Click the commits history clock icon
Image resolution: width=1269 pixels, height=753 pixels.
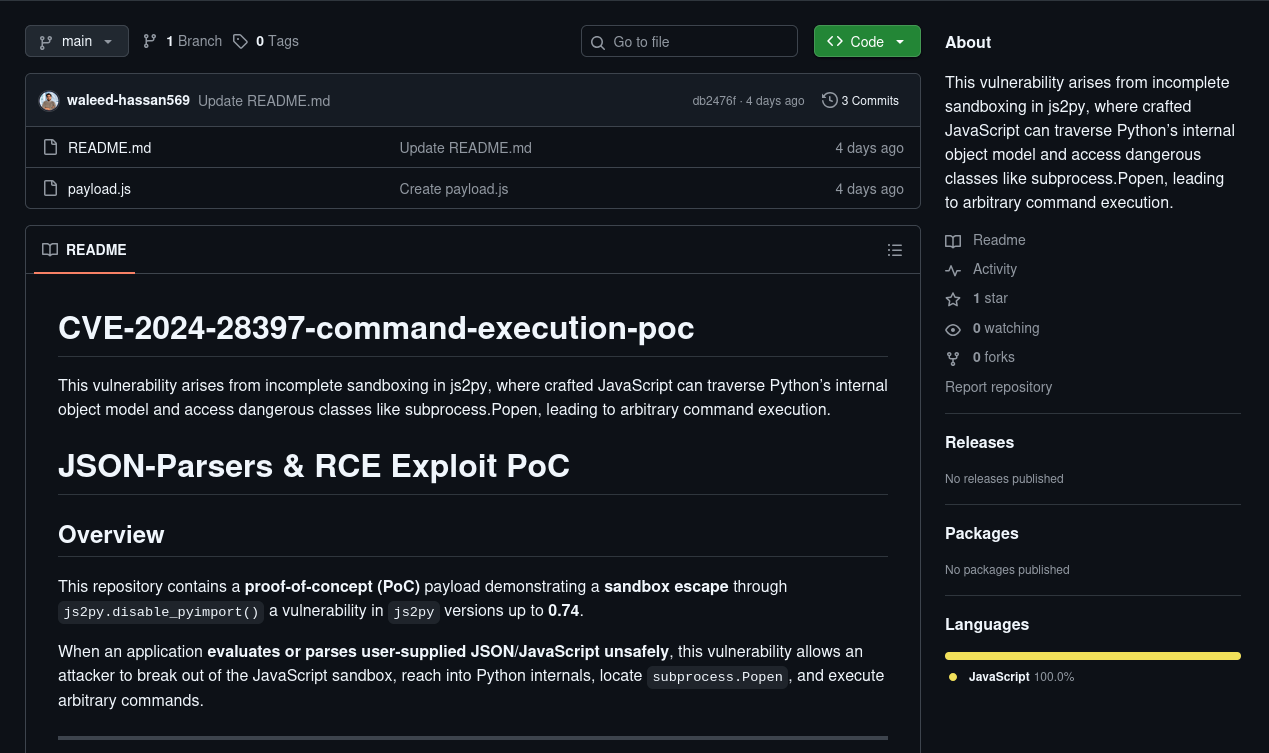tap(829, 100)
